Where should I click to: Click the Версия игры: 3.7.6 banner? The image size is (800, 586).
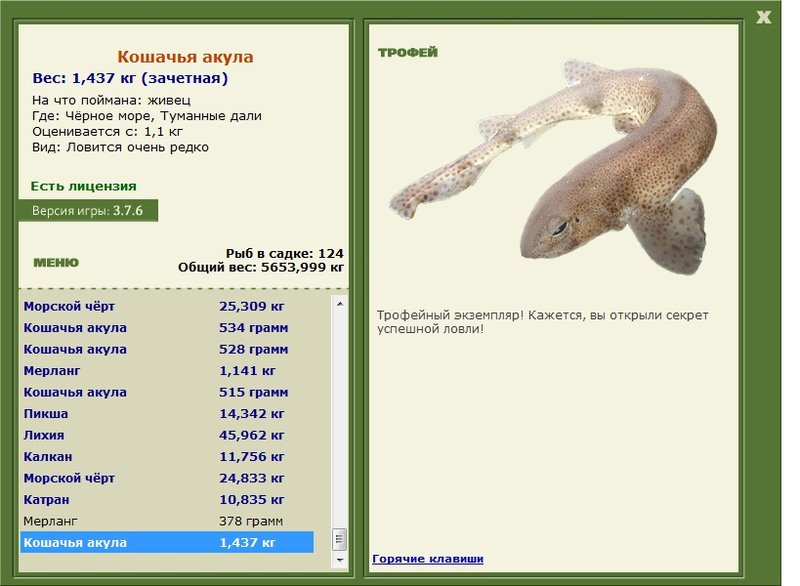click(x=88, y=211)
